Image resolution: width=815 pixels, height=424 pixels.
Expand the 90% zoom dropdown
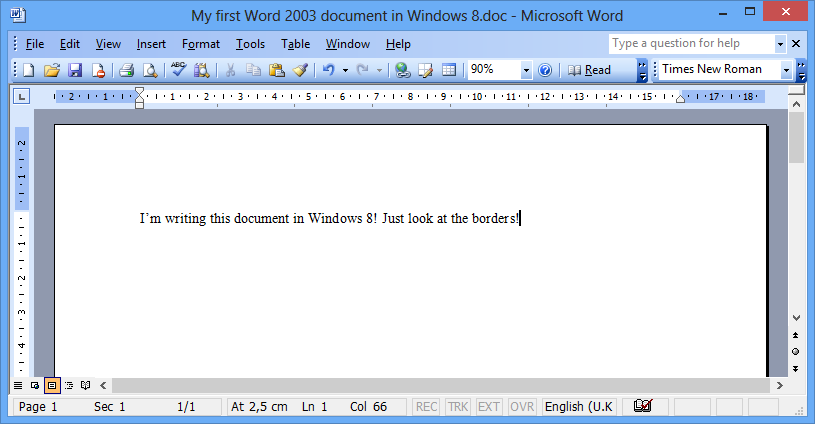527,70
